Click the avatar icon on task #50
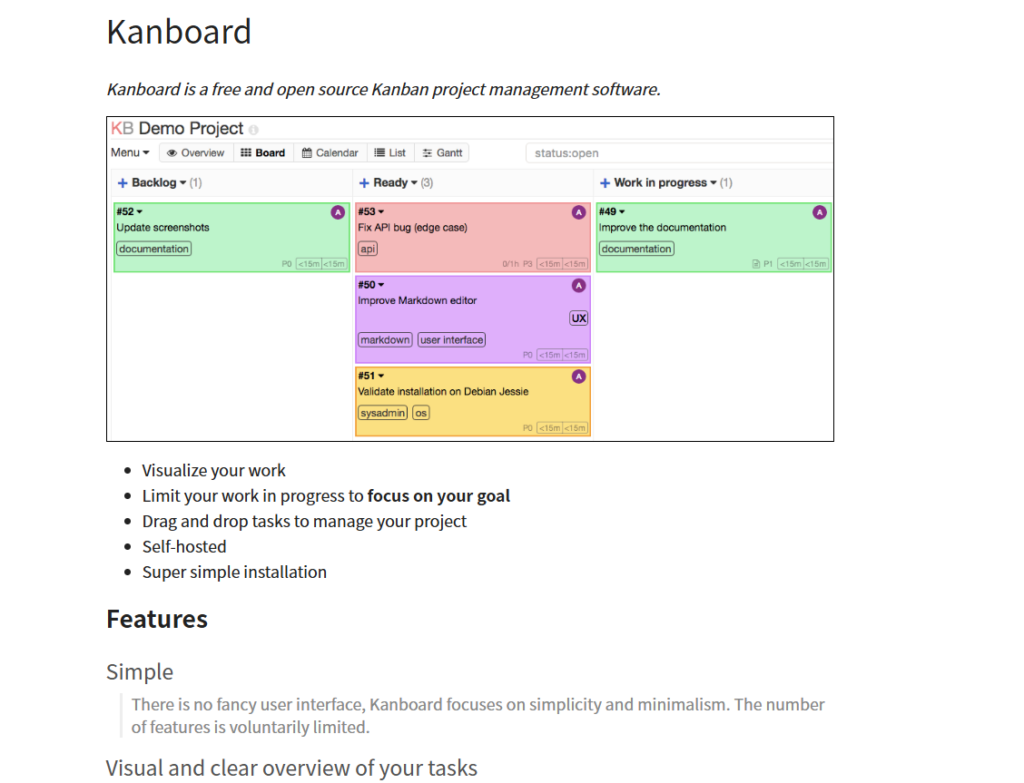The height and width of the screenshot is (783, 1024). coord(578,285)
